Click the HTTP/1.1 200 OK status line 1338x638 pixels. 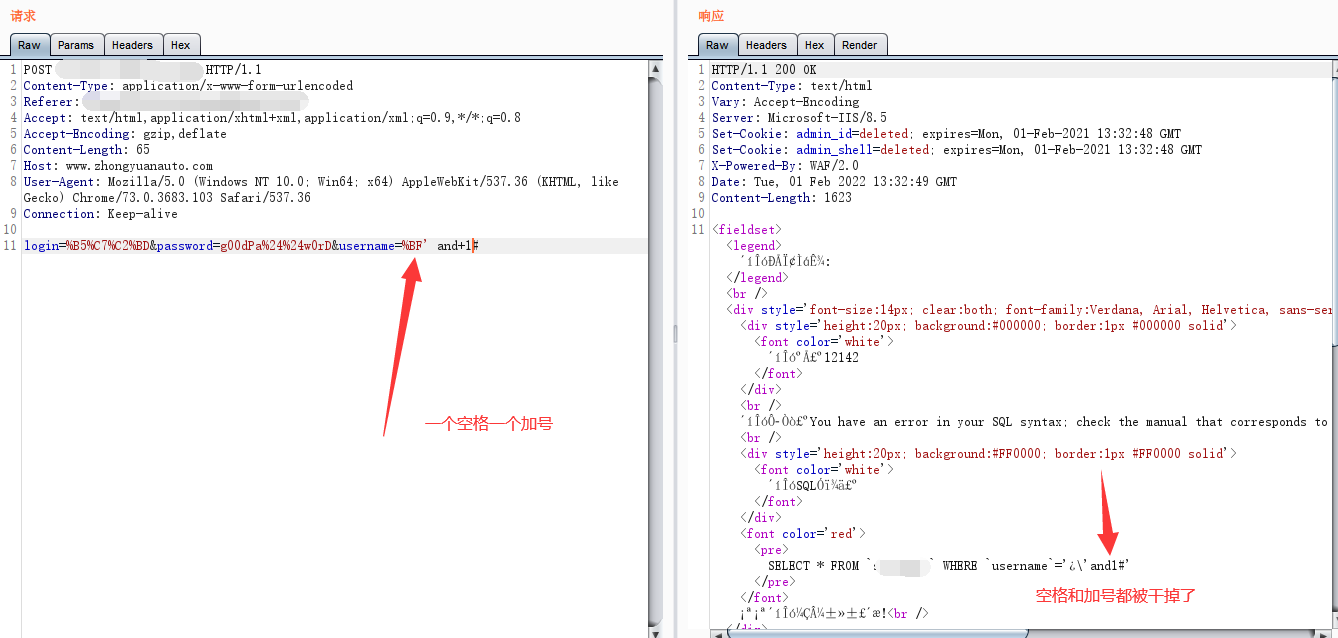click(764, 70)
